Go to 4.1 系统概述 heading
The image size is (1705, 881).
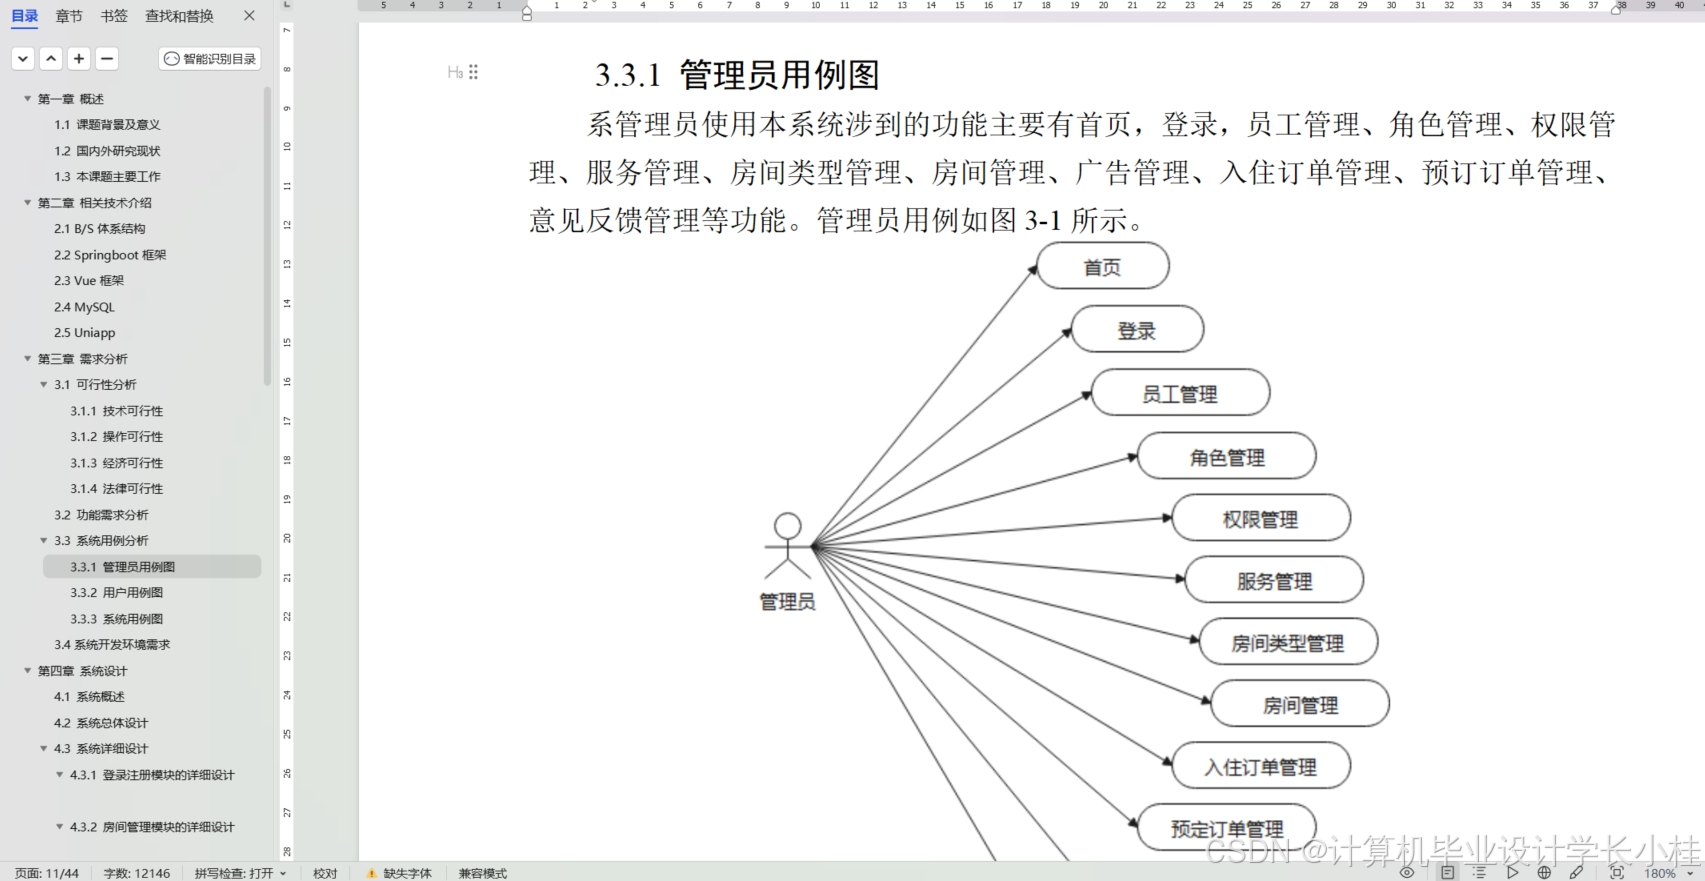tap(89, 697)
